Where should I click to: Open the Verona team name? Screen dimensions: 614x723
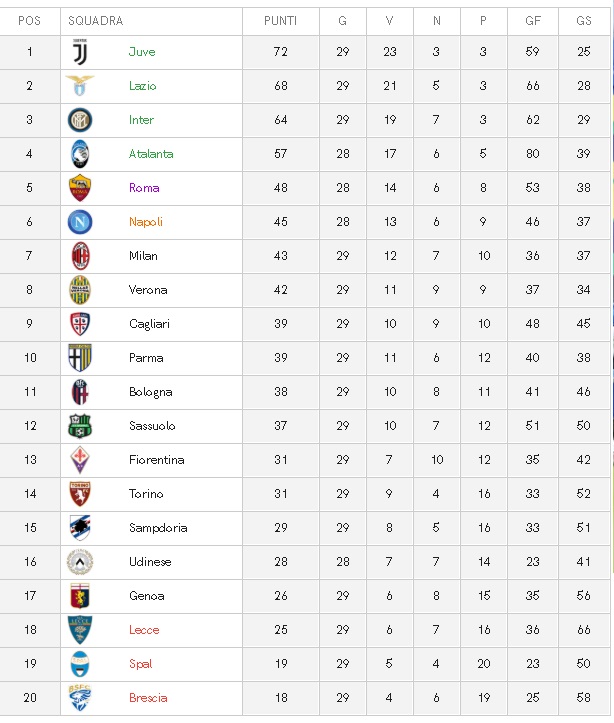point(148,290)
